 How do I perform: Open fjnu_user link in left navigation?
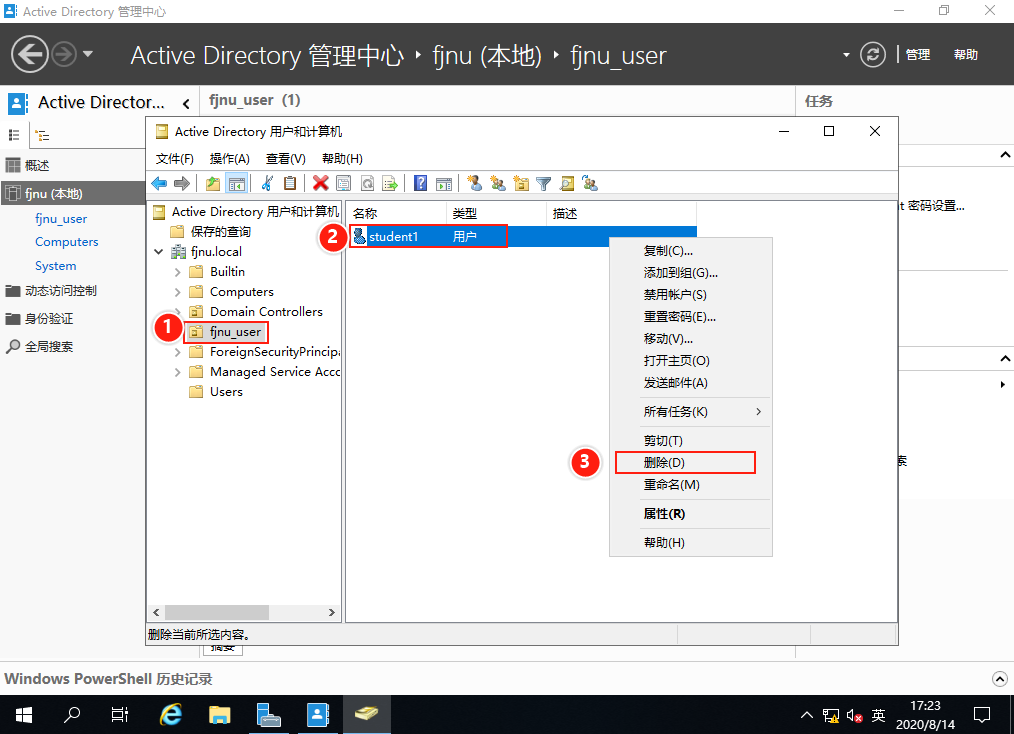[61, 219]
